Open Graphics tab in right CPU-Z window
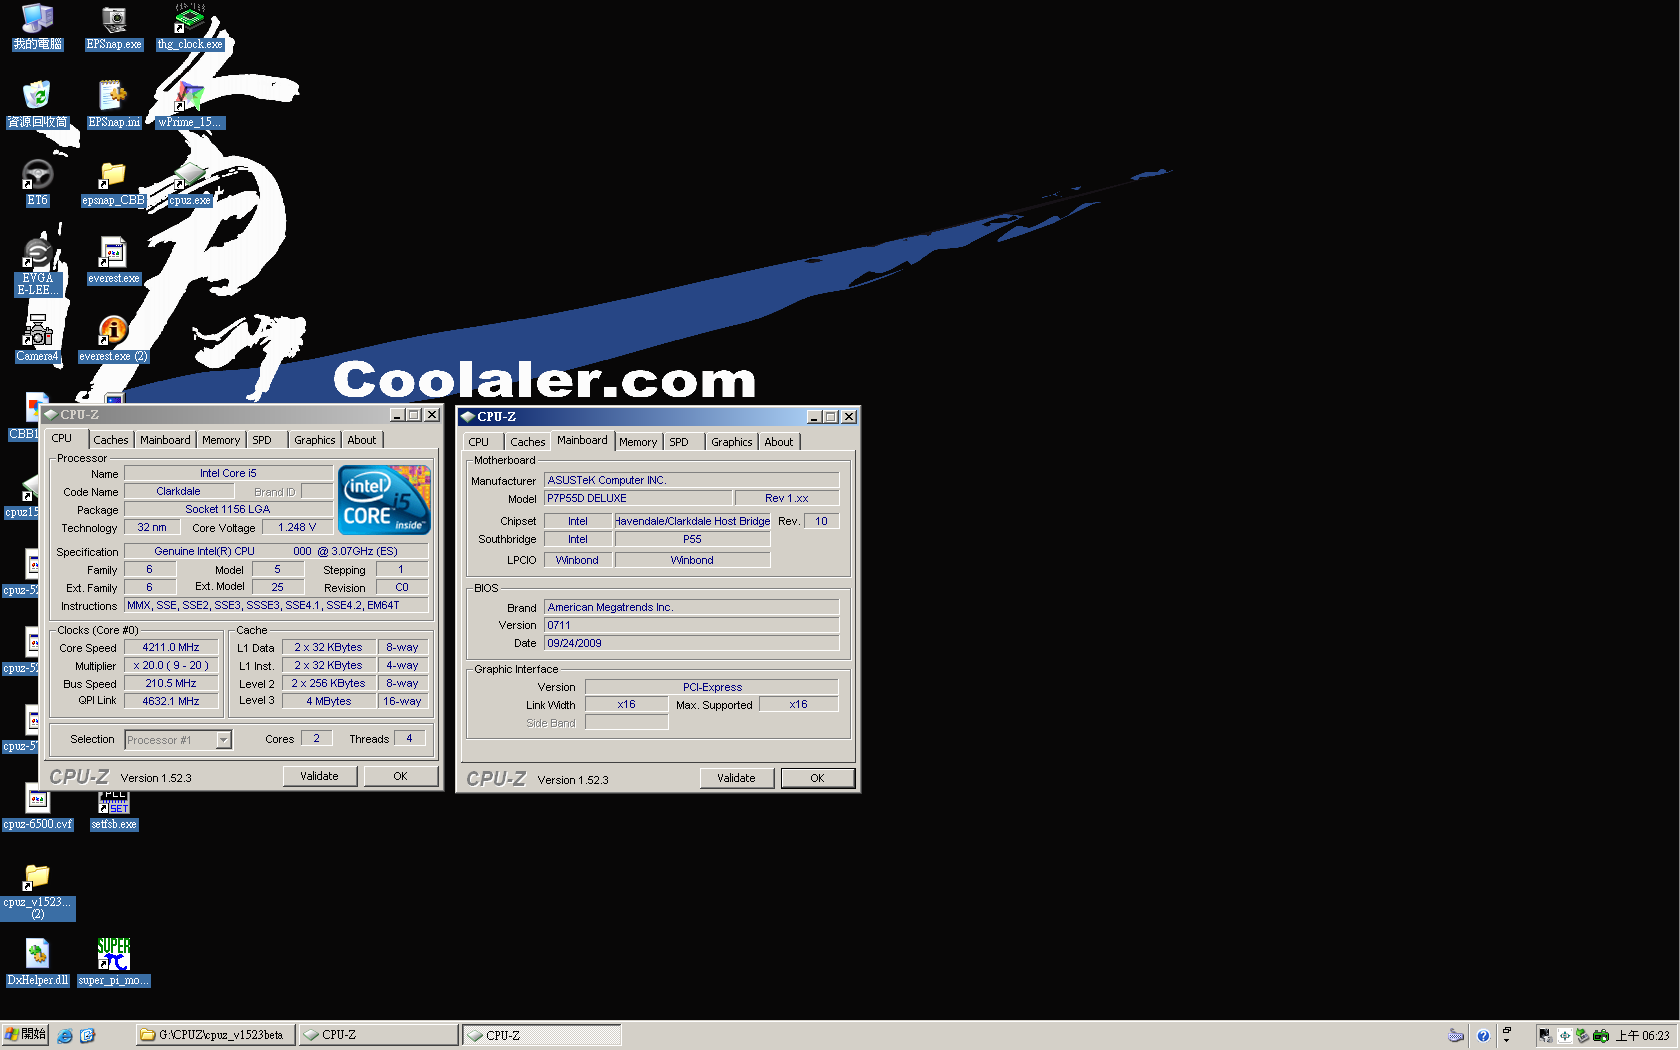This screenshot has width=1680, height=1050. pyautogui.click(x=732, y=442)
